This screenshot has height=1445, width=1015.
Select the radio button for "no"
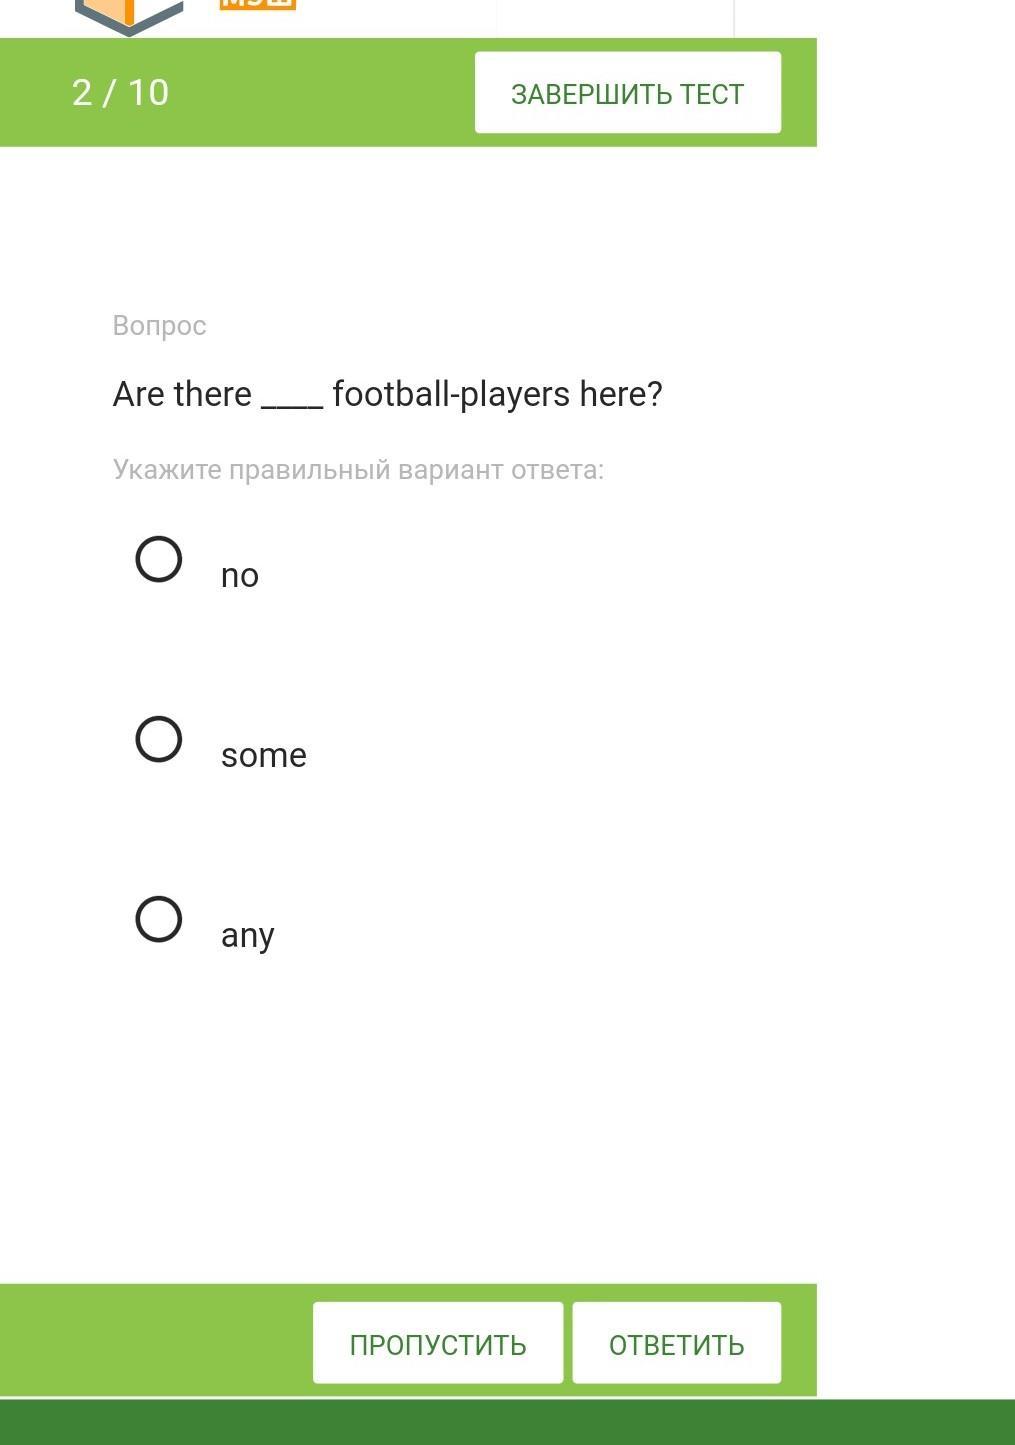[159, 559]
